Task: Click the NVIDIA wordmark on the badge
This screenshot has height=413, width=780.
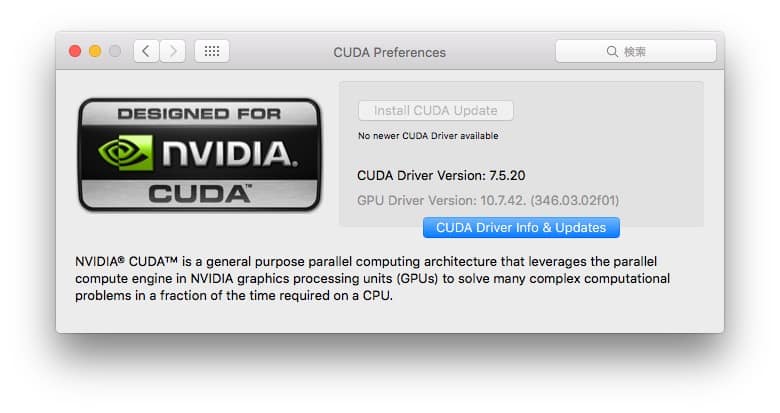Action: [228, 154]
